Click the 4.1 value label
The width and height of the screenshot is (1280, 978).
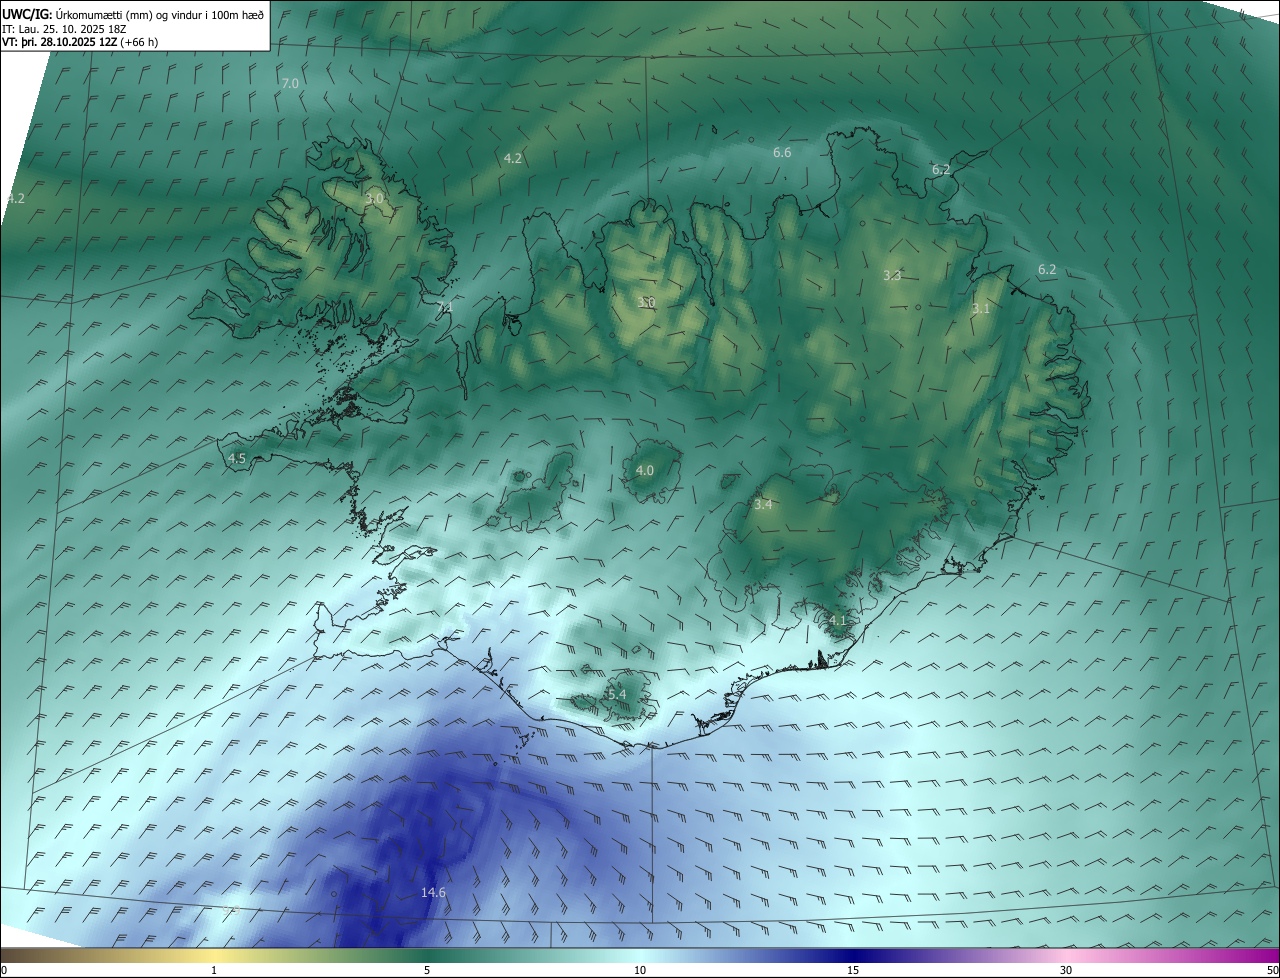click(837, 620)
